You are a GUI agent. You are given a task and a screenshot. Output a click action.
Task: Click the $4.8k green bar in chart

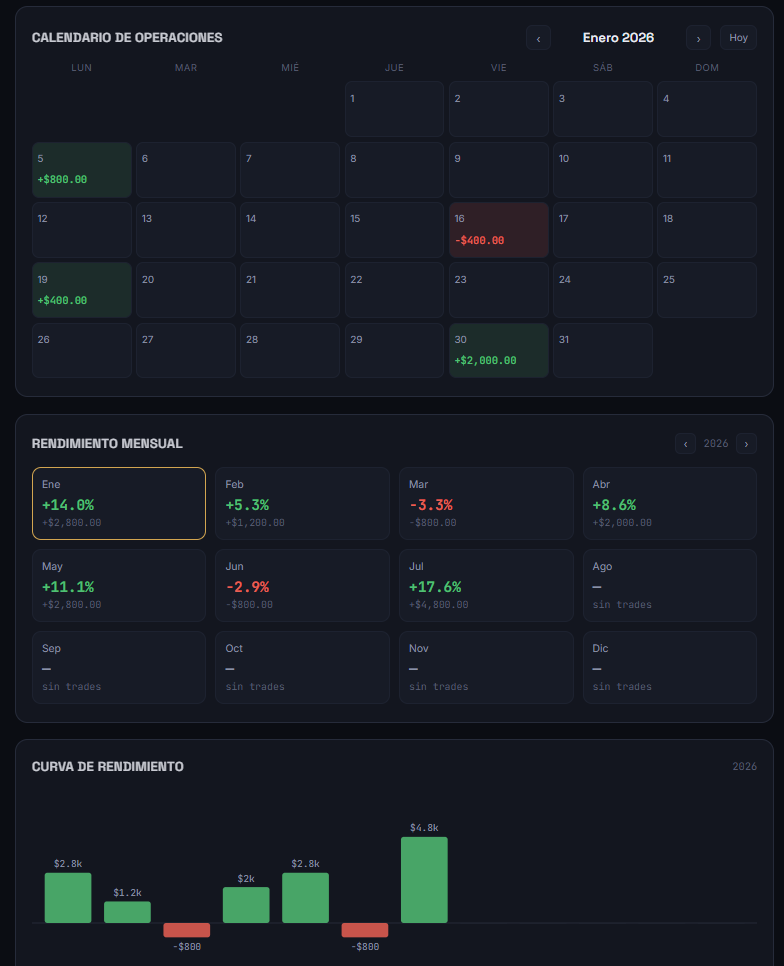pyautogui.click(x=424, y=880)
